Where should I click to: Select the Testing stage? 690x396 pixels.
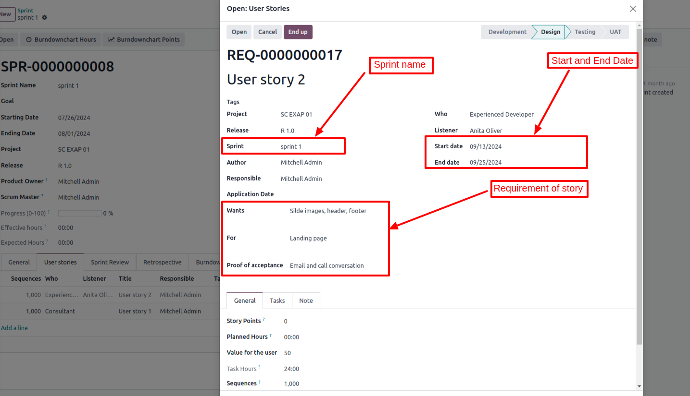(x=584, y=32)
